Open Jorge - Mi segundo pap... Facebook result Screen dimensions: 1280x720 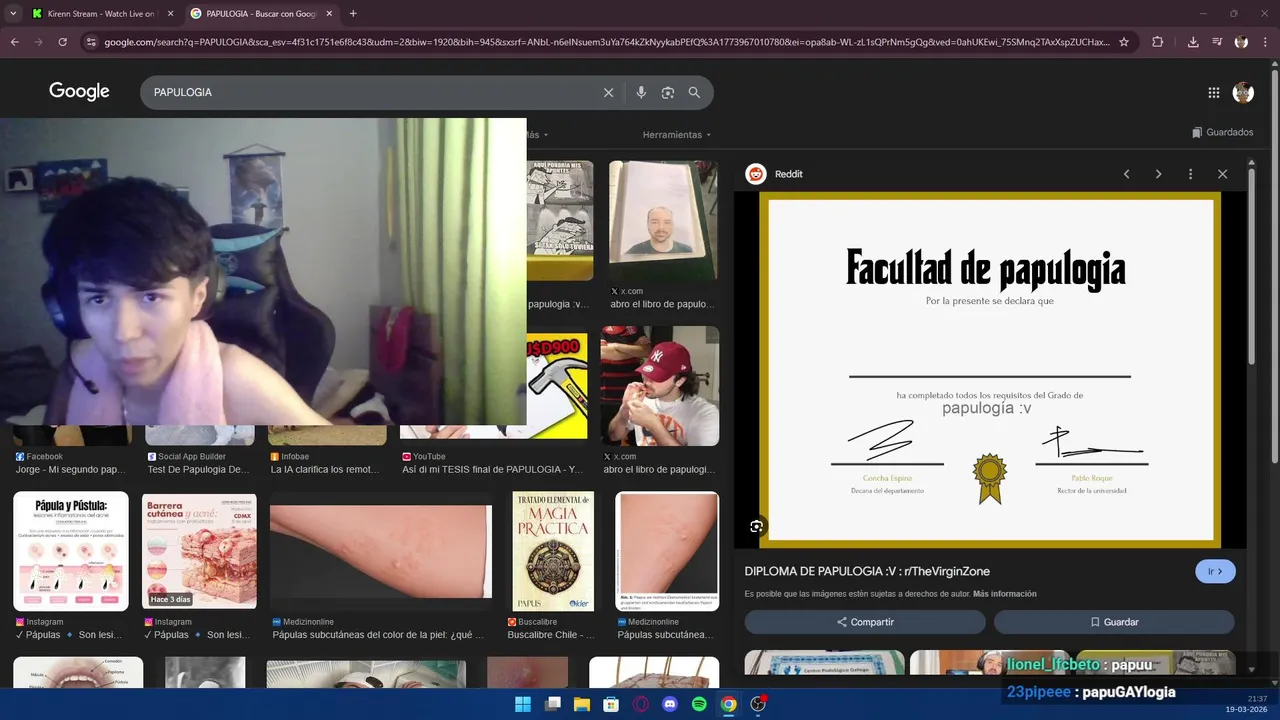click(71, 469)
